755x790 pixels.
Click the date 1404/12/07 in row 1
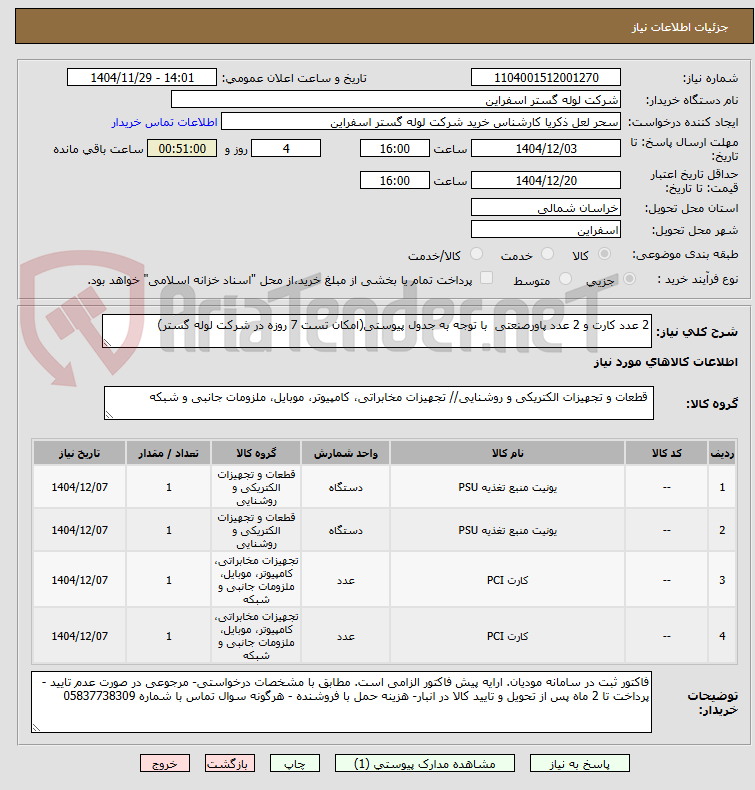(80, 487)
